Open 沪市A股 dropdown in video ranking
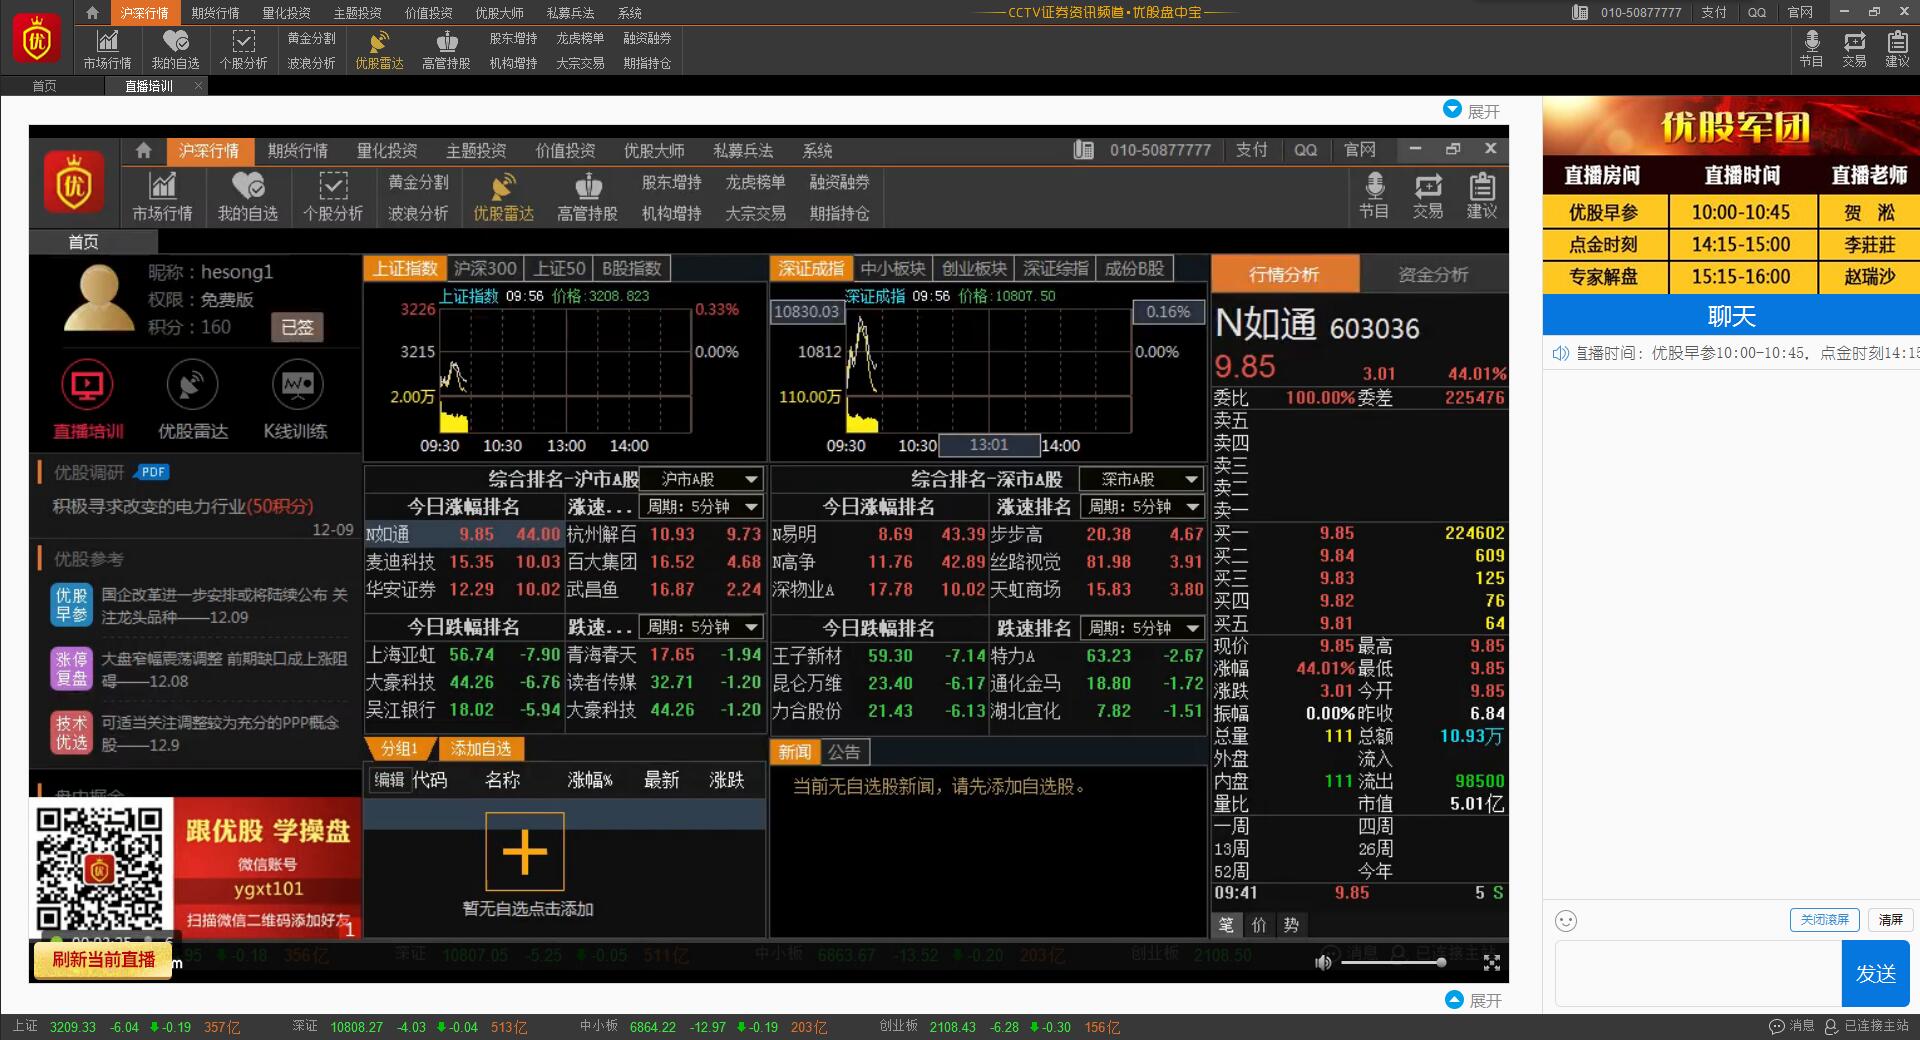 [701, 479]
